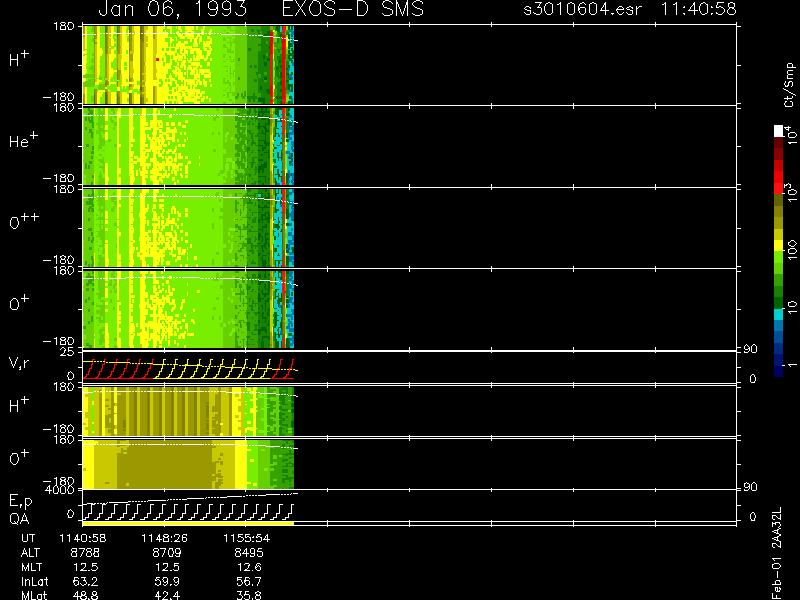The width and height of the screenshot is (800, 600).
Task: Select MLat value 48.8
Action: click(x=85, y=595)
